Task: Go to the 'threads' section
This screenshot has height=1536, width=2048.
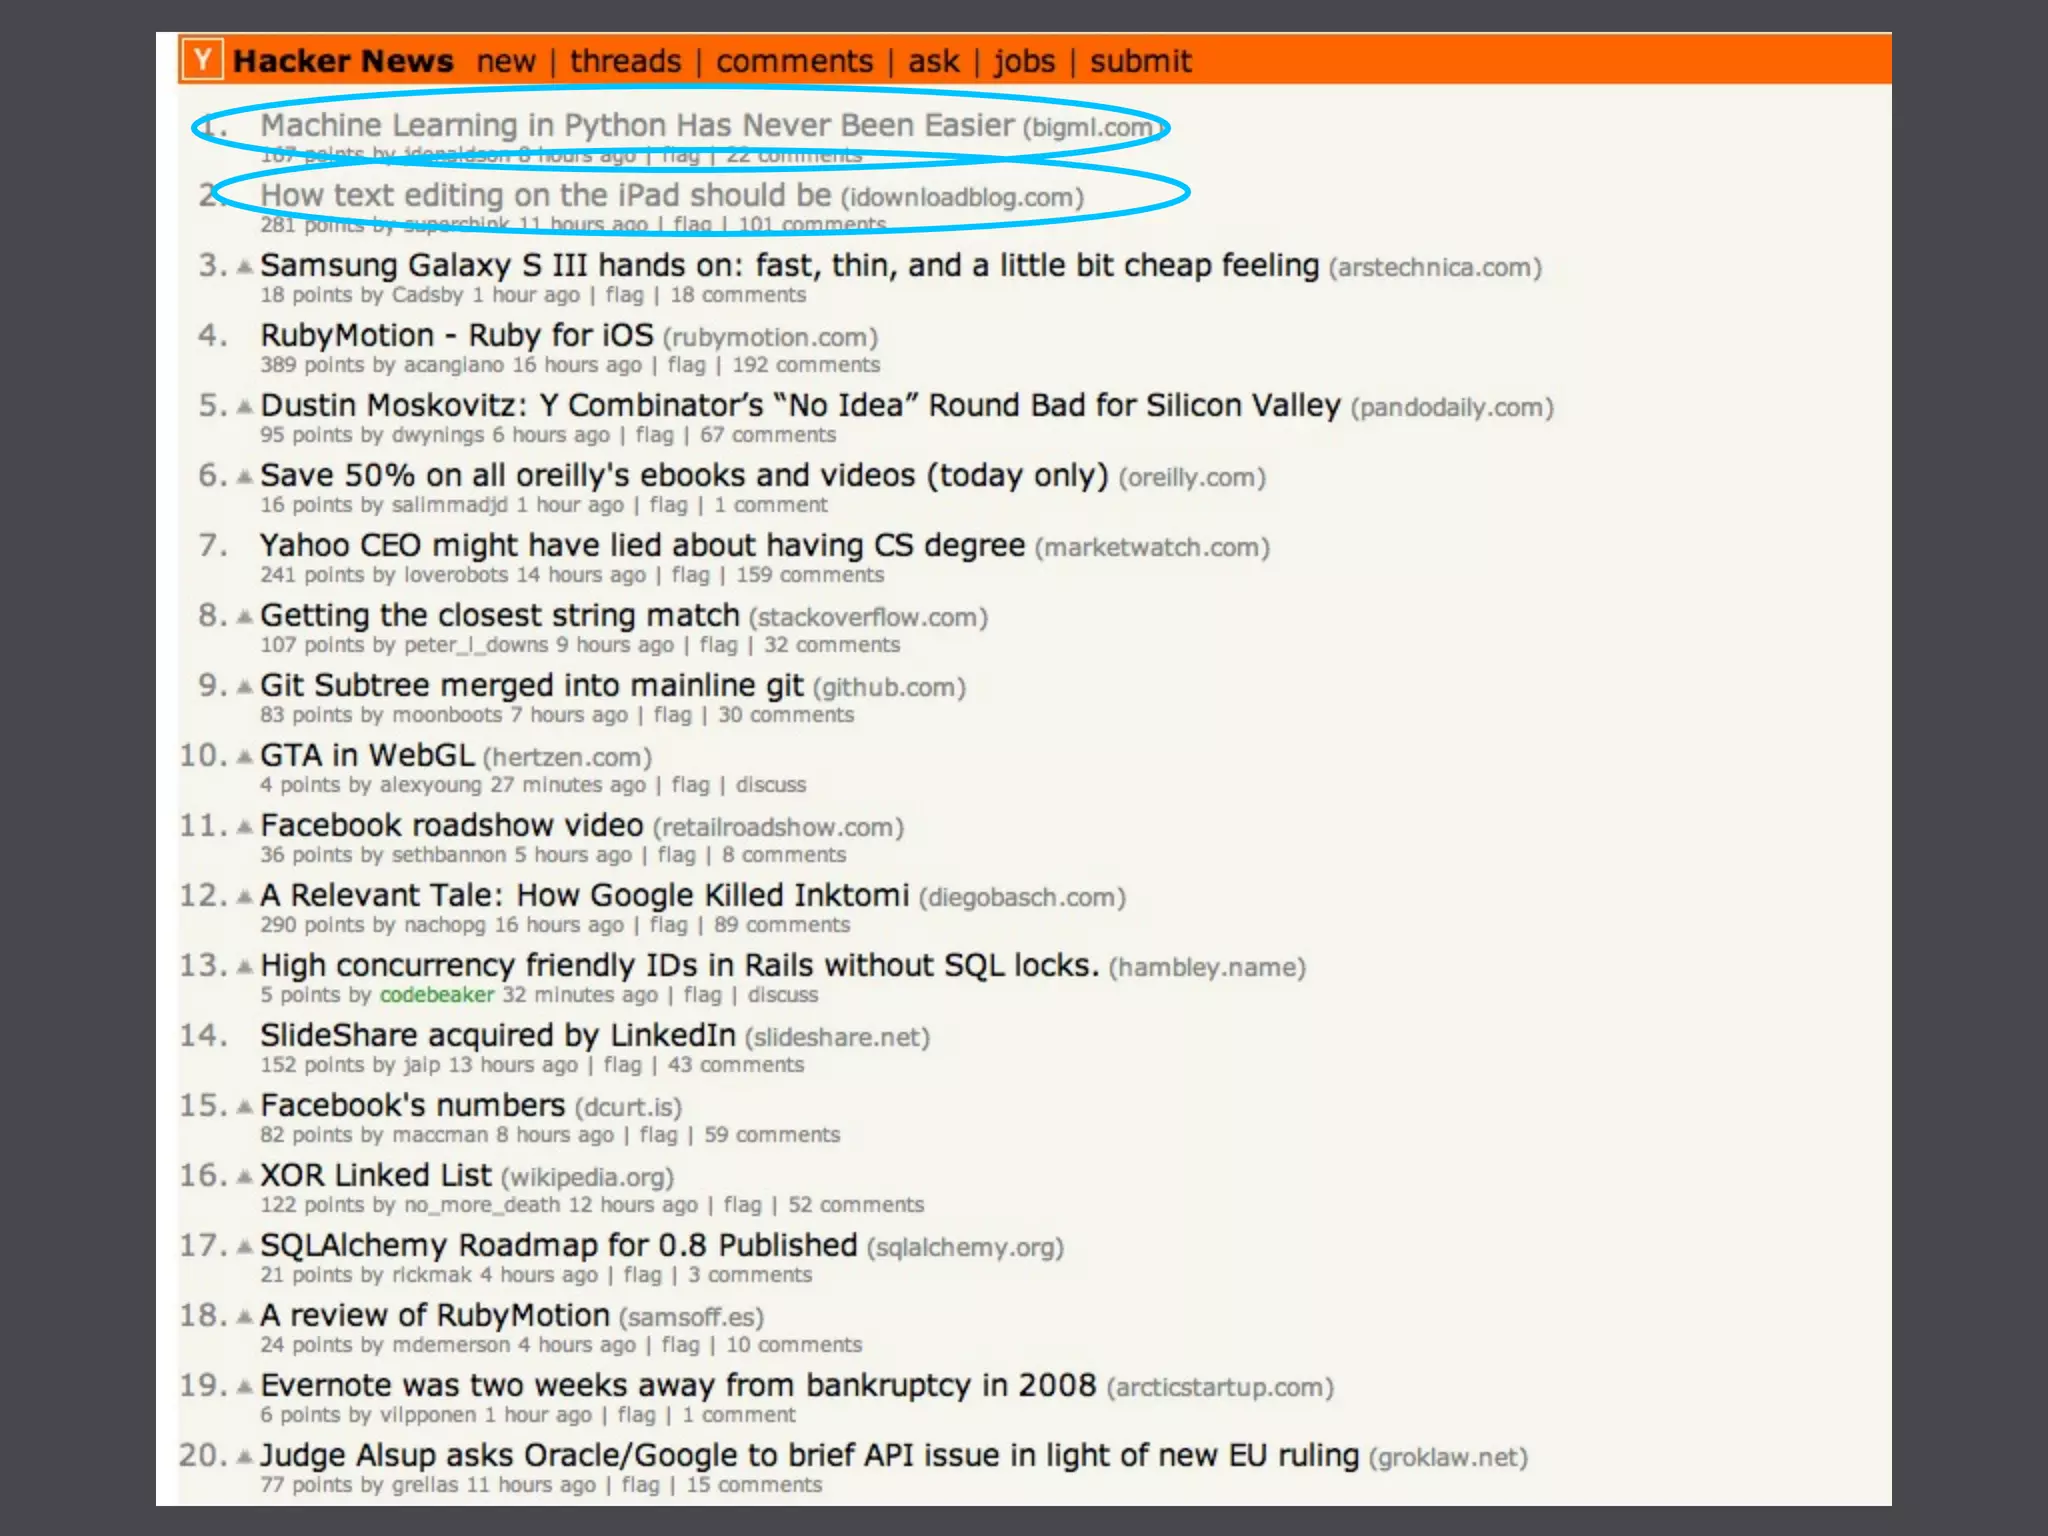Action: pyautogui.click(x=625, y=62)
